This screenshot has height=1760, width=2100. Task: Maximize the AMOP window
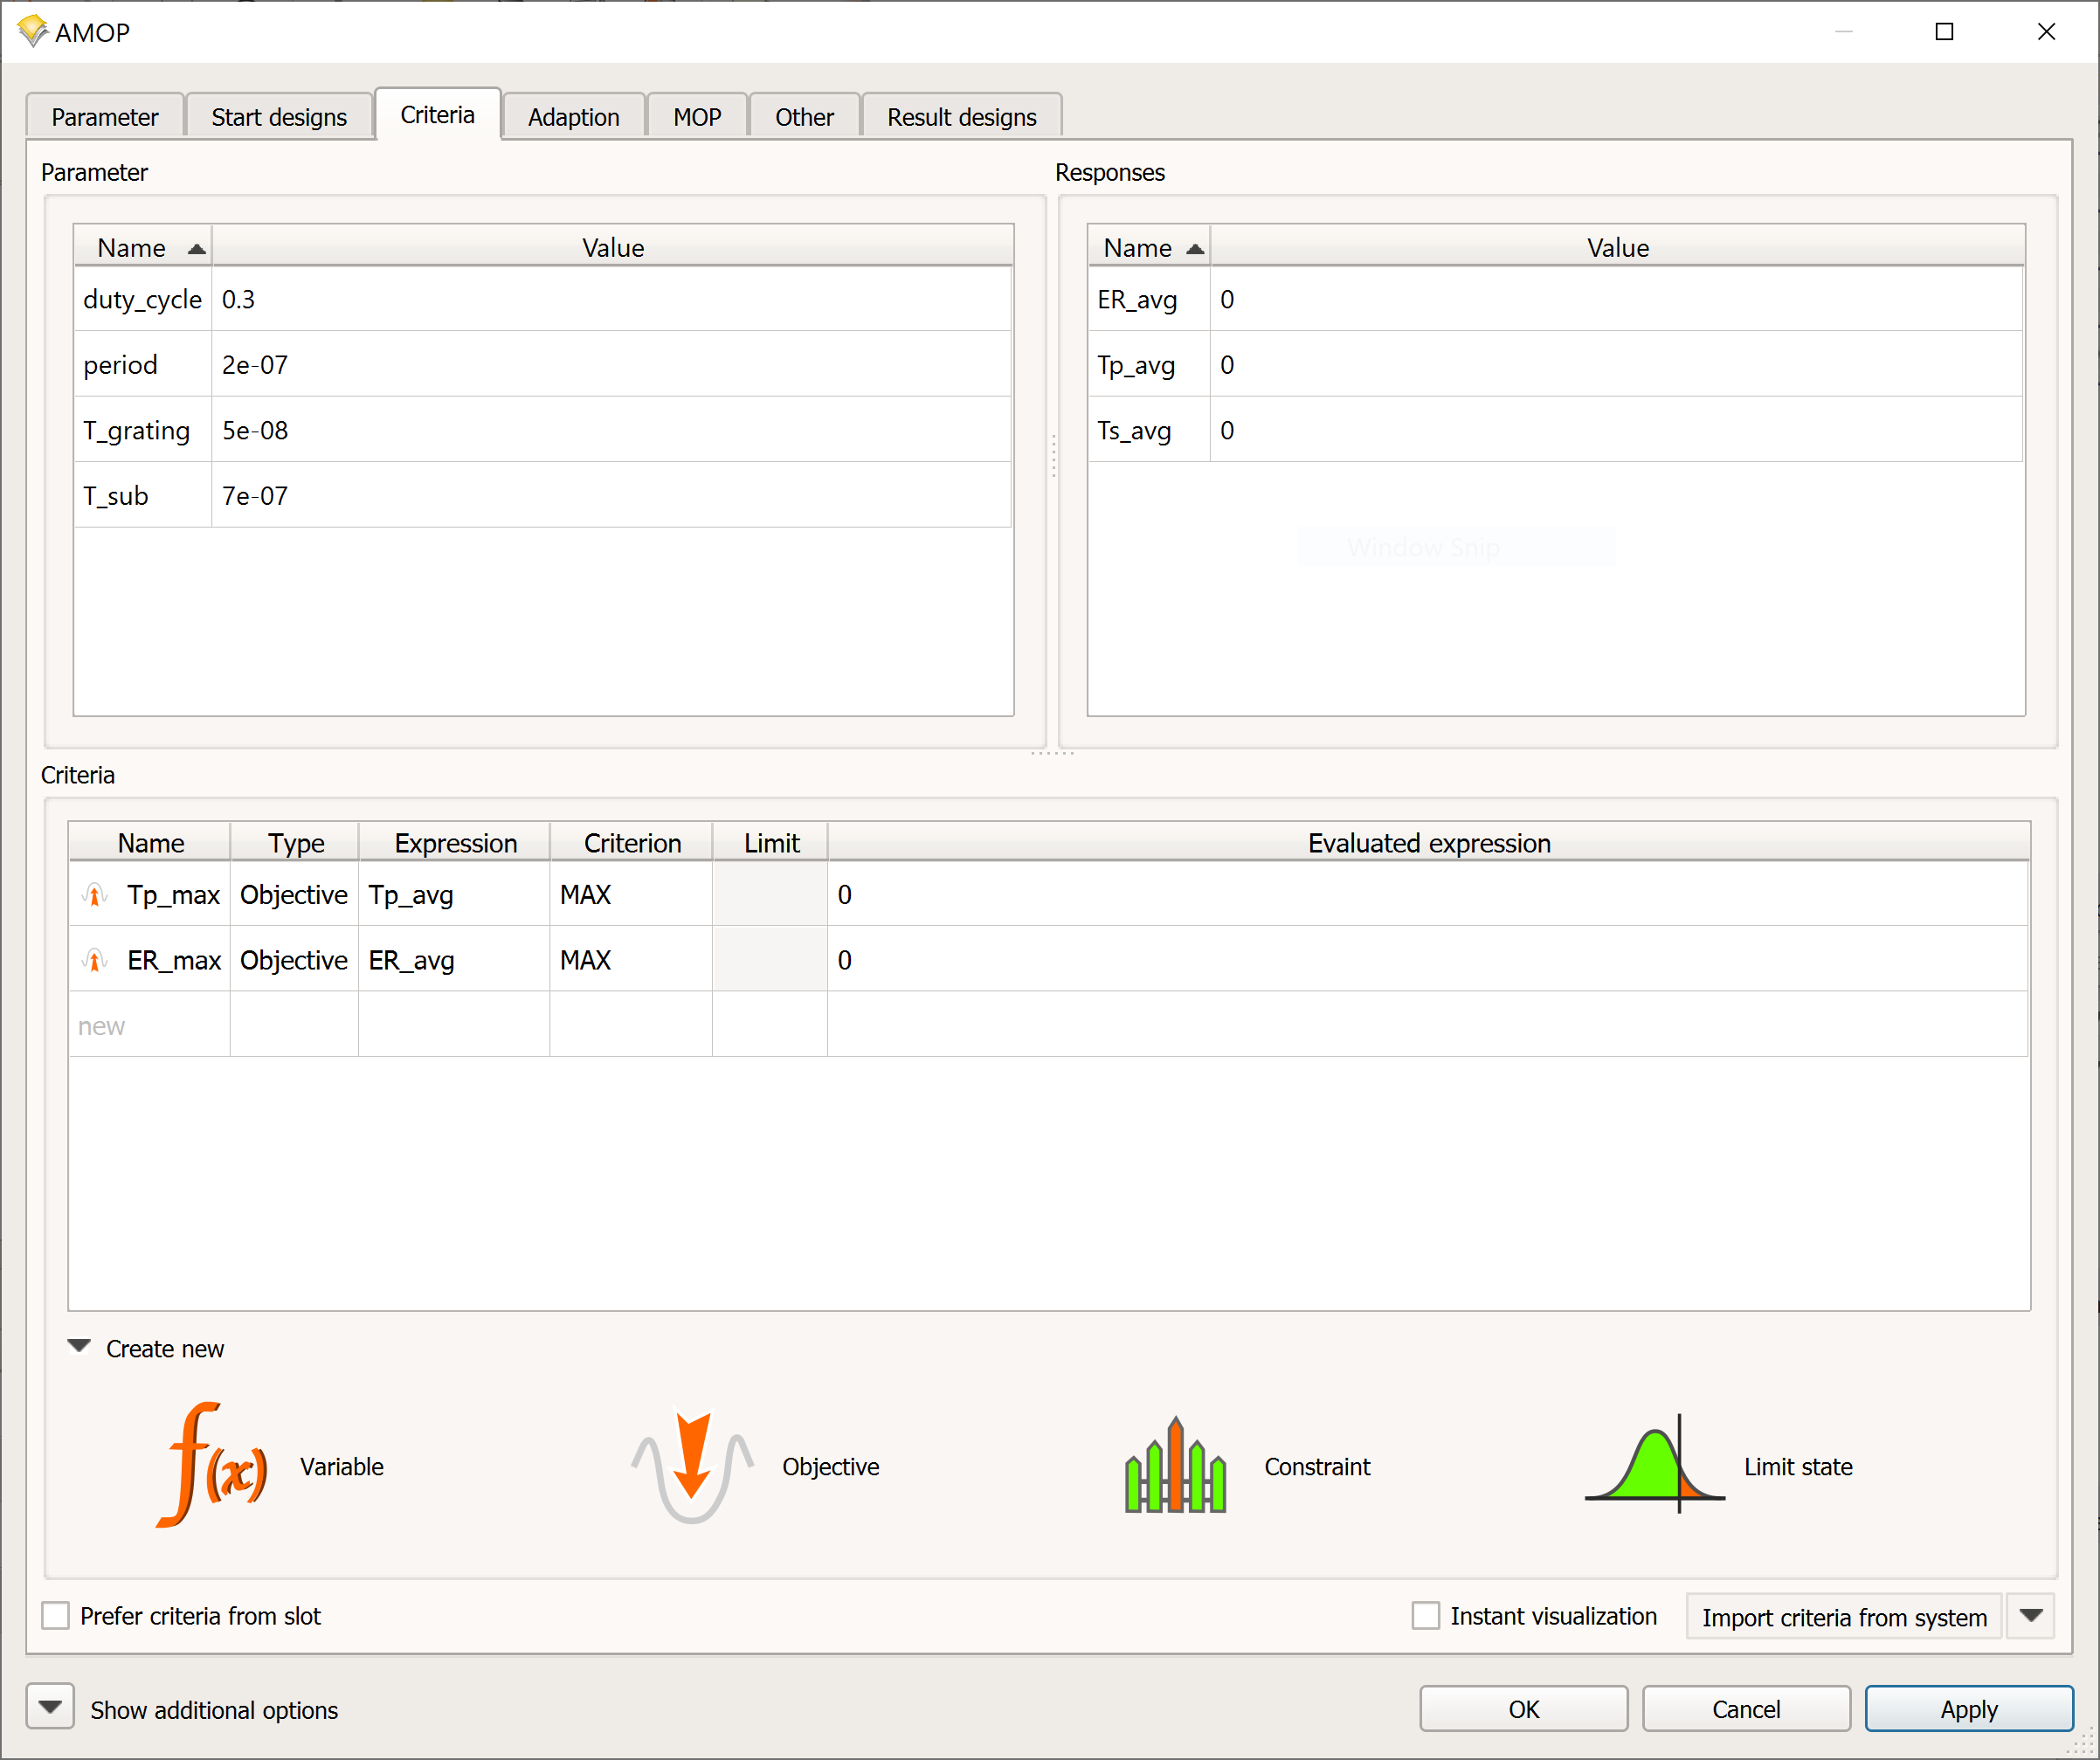[1944, 32]
